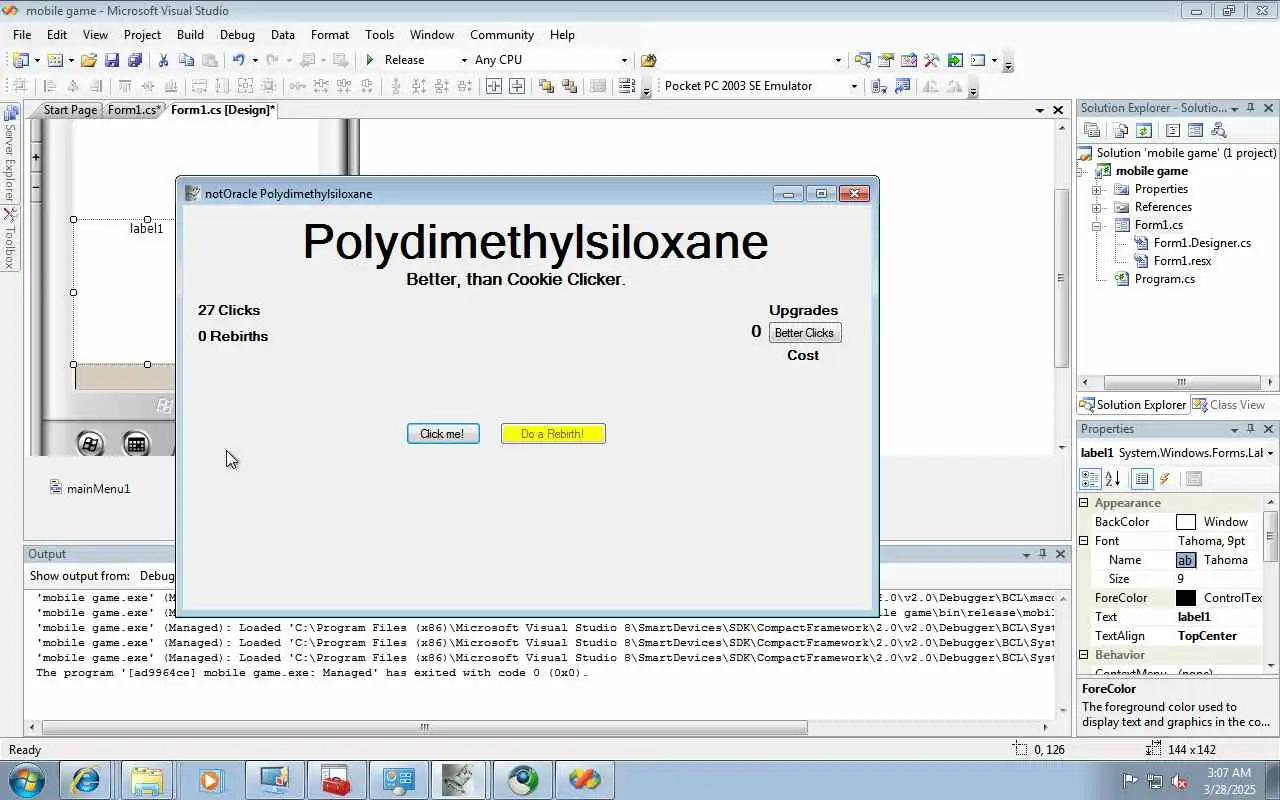
Task: Toggle auto-hide pin on Properties panel
Action: coord(1250,429)
